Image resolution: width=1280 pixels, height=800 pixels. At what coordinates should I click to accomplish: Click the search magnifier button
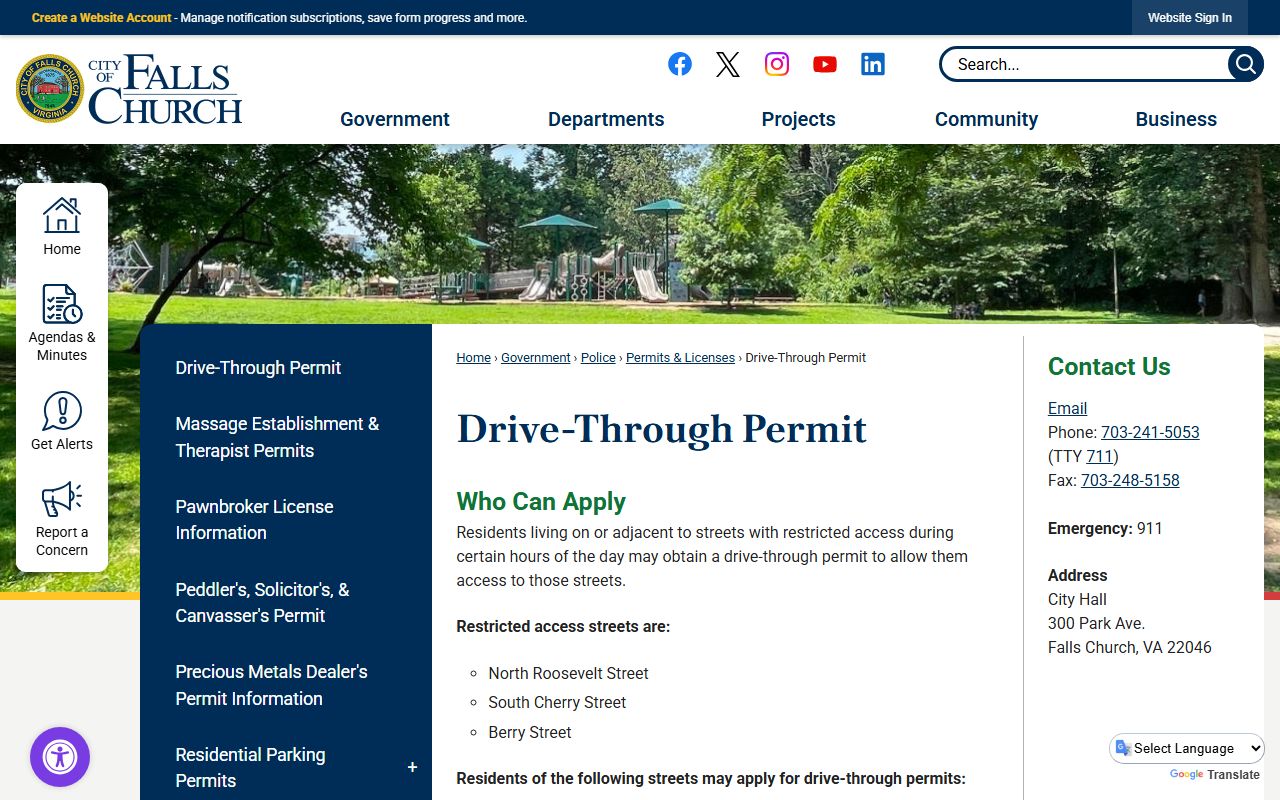click(1245, 64)
